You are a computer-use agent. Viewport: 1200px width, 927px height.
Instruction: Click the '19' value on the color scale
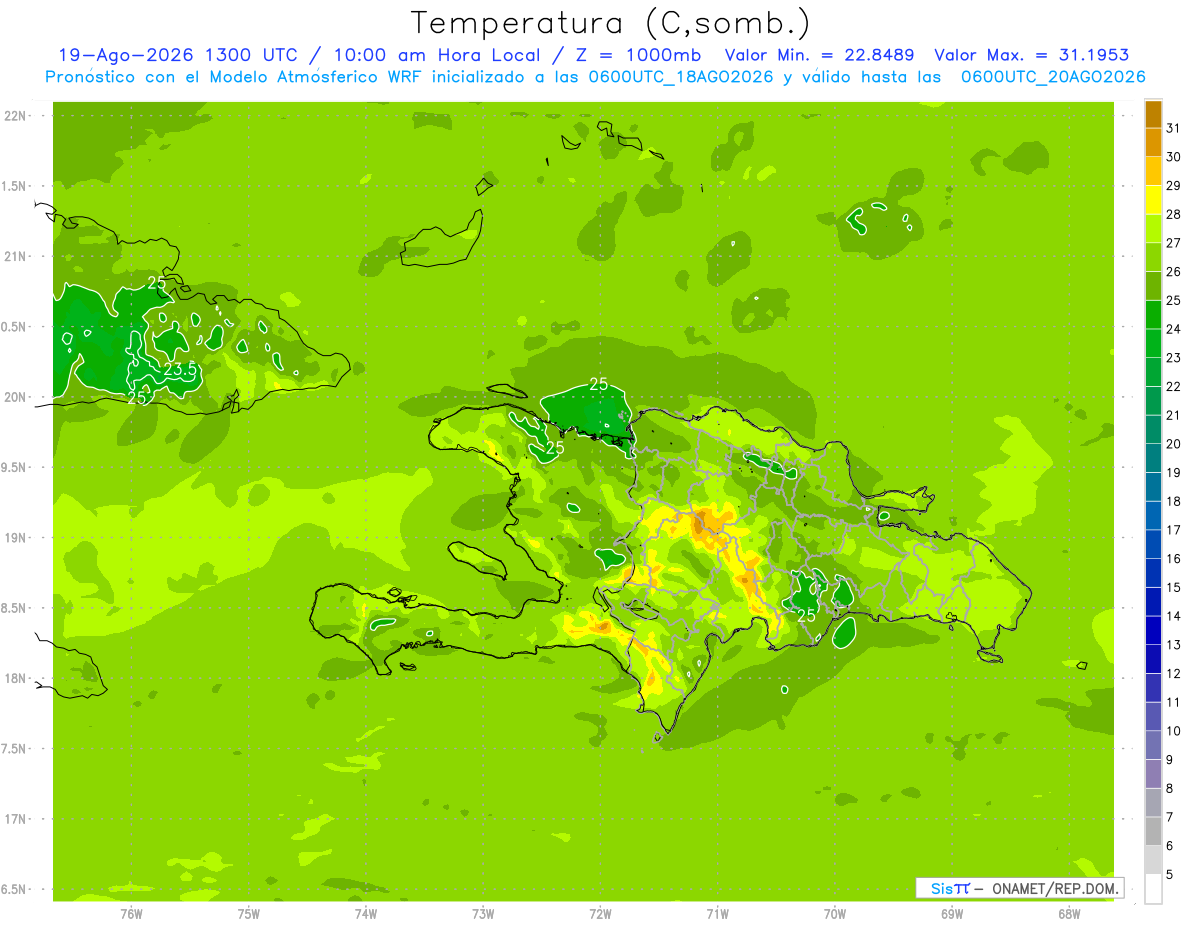click(1174, 473)
